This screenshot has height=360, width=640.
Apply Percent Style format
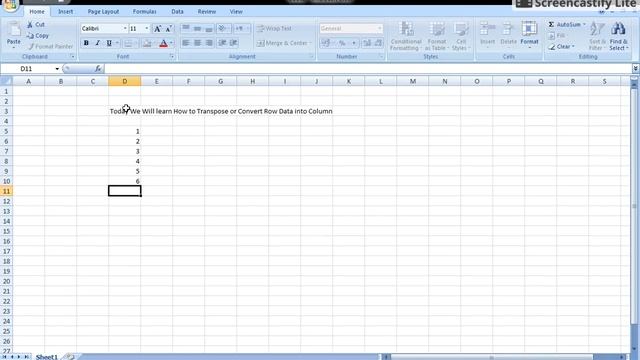342,43
